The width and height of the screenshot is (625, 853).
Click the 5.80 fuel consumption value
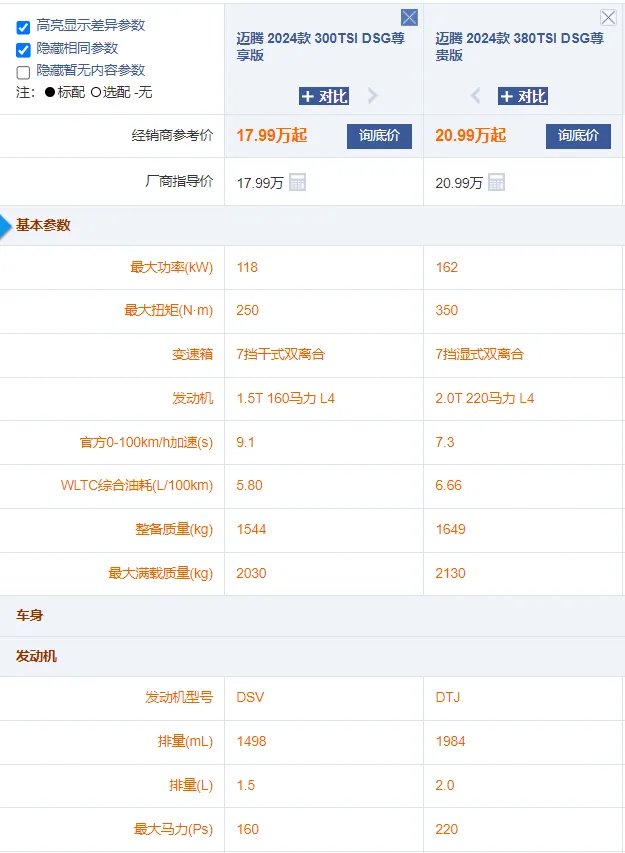point(249,485)
